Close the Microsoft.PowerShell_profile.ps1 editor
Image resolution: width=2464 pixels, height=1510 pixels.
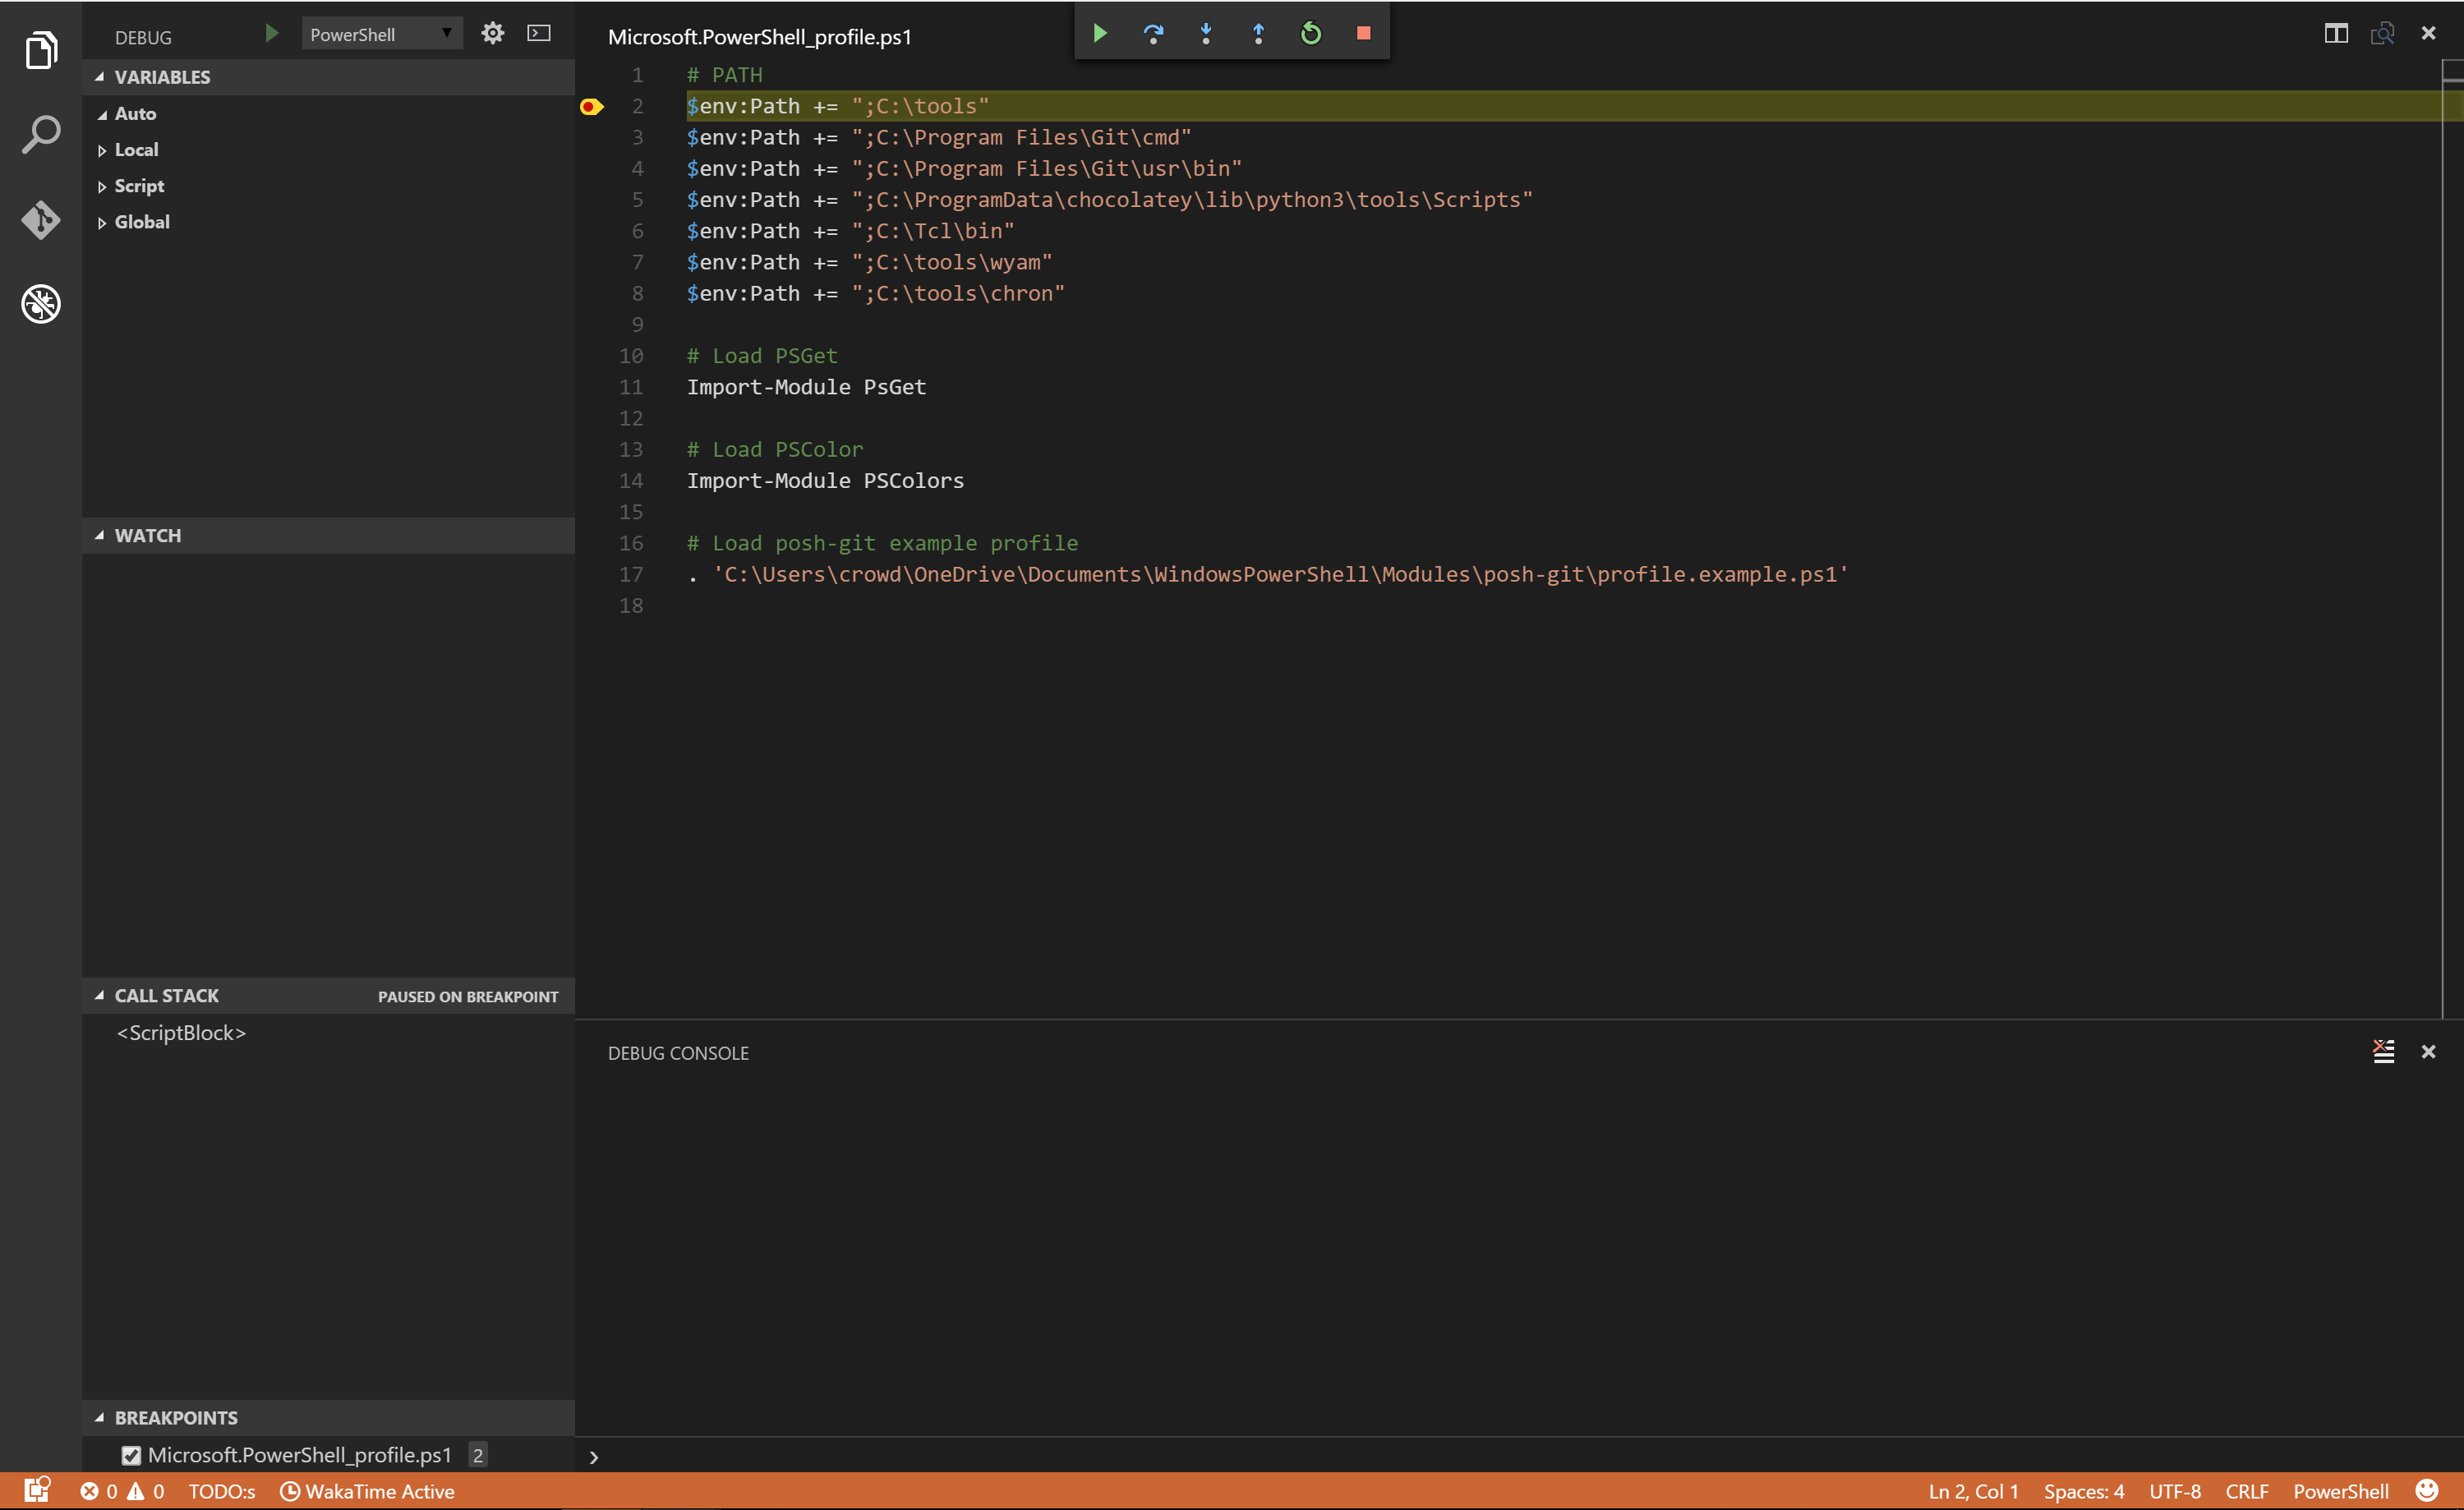[x=2428, y=33]
